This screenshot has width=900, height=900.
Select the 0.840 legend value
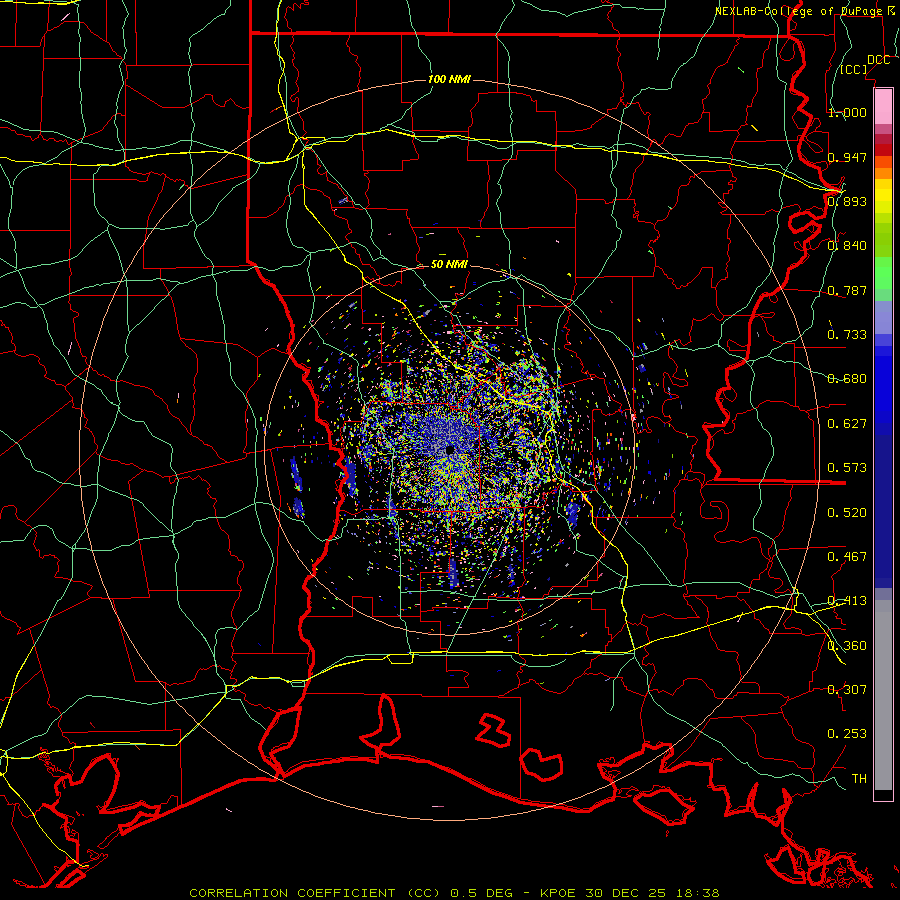(847, 246)
